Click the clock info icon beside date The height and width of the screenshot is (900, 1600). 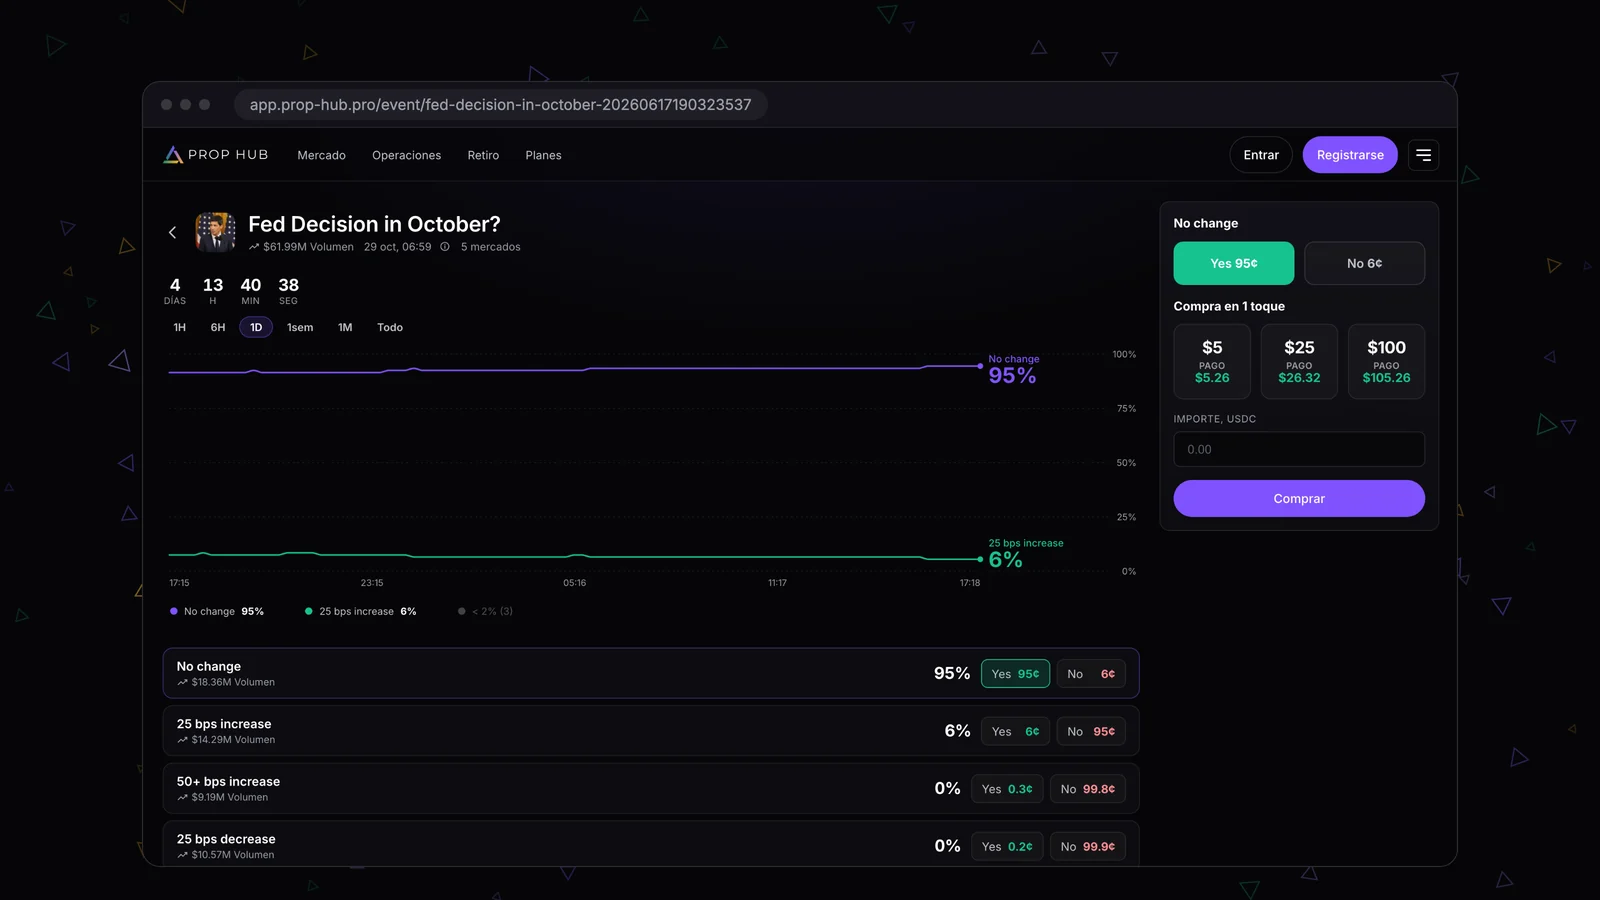[445, 247]
